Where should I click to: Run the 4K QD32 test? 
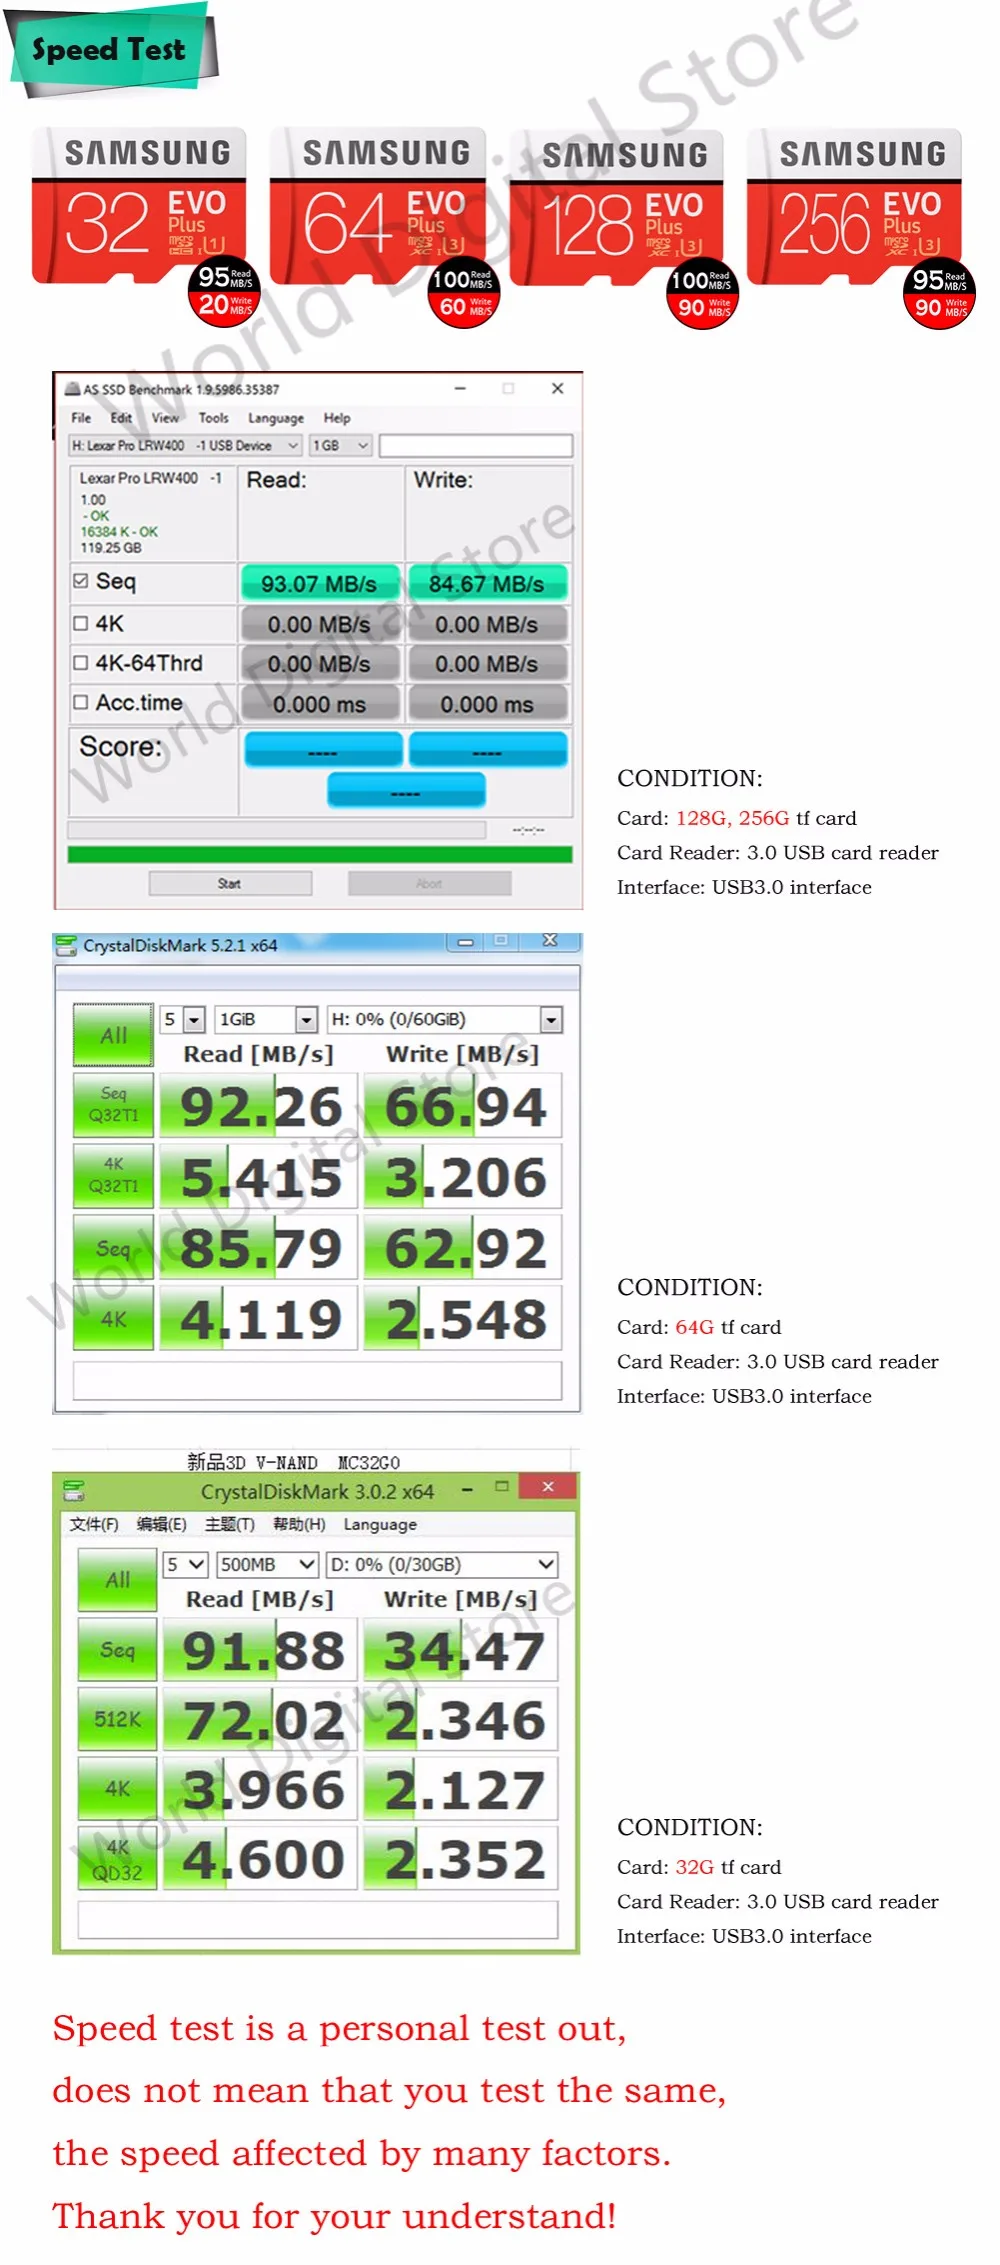click(x=118, y=1858)
